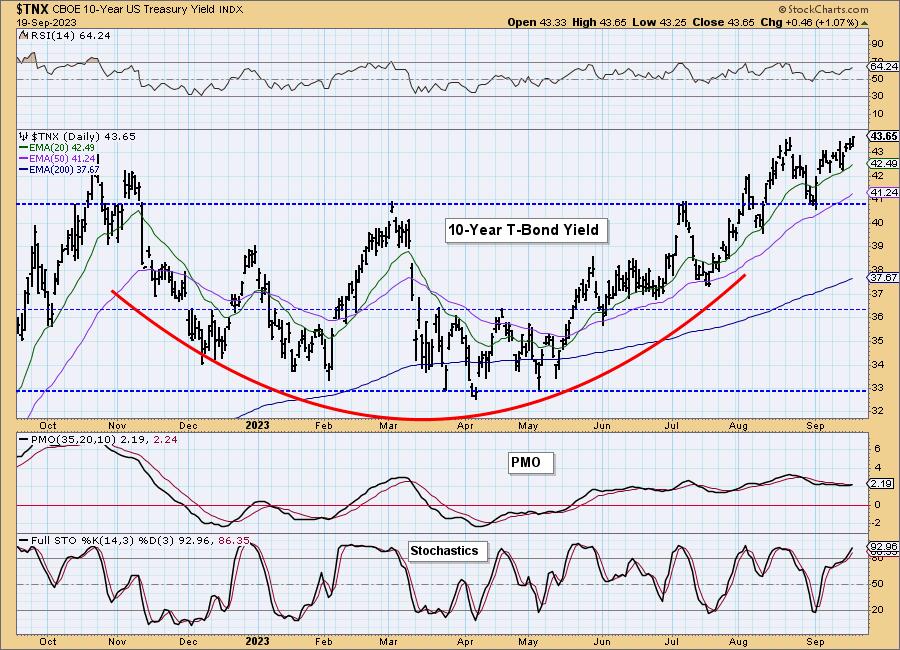The image size is (900, 650).
Task: Click the green EMA(20) legend line sample
Action: click(x=24, y=148)
